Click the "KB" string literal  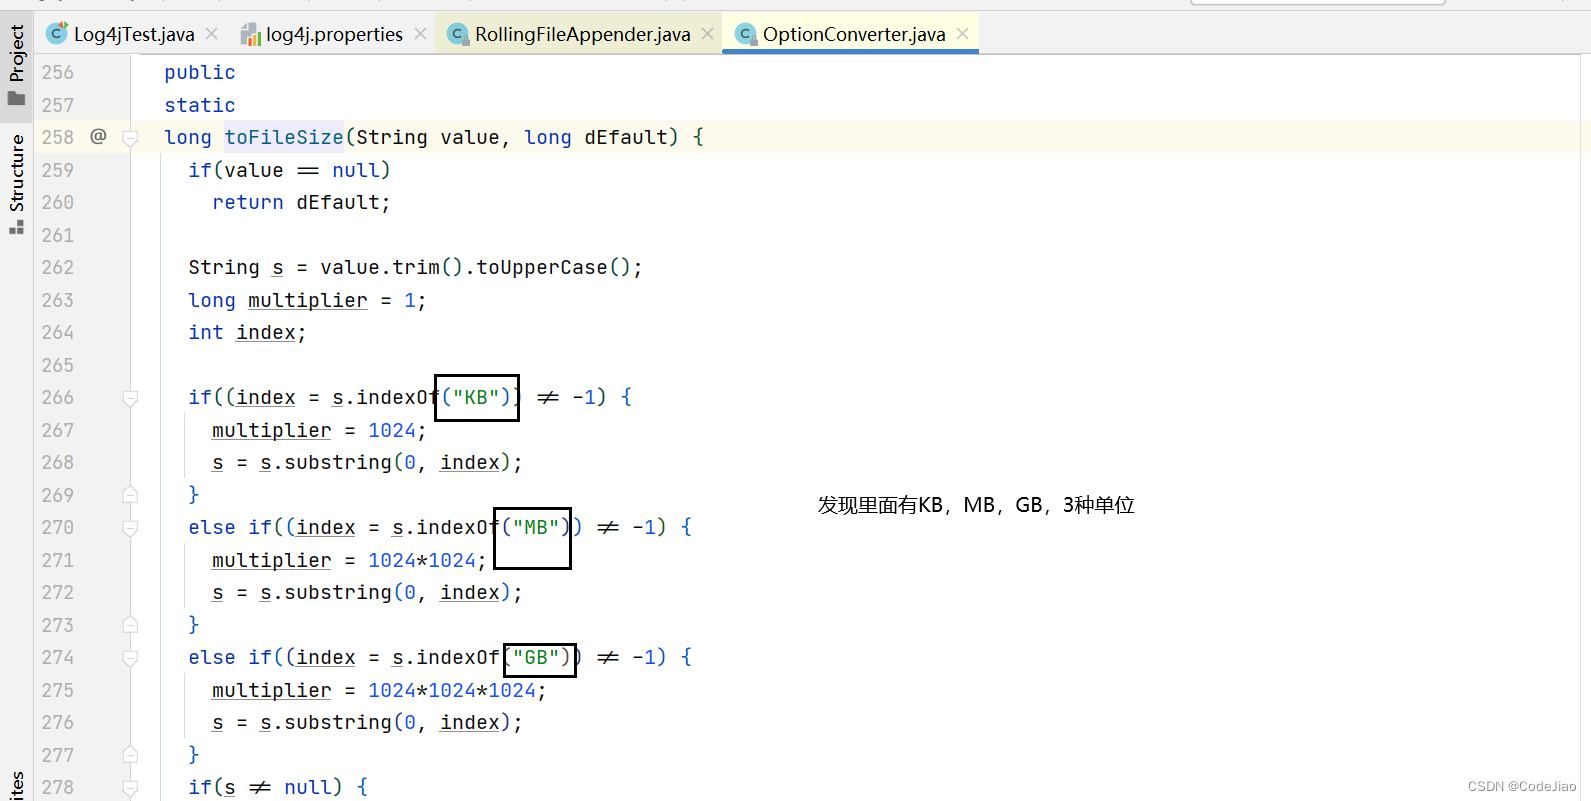tap(476, 397)
